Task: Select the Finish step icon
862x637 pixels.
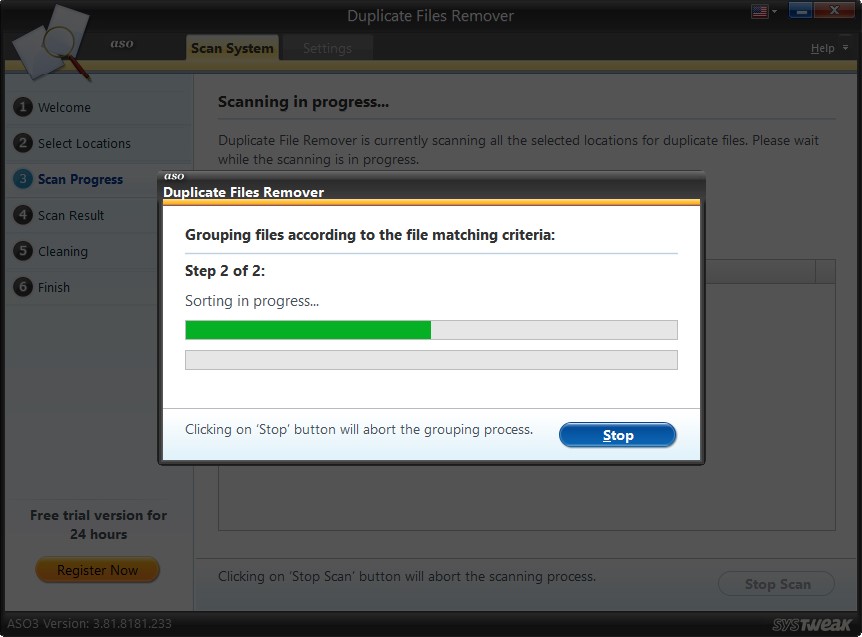Action: 22,287
